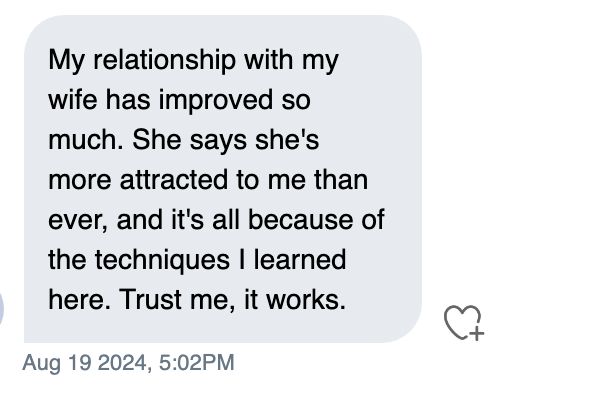Click the "Aug 19" date portion
This screenshot has width=614, height=410.
(57, 363)
